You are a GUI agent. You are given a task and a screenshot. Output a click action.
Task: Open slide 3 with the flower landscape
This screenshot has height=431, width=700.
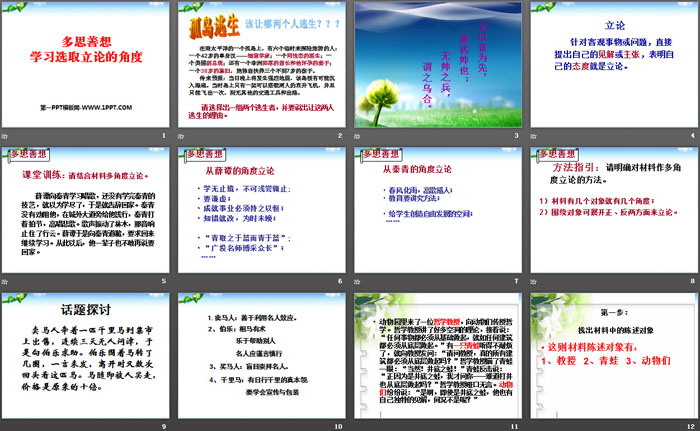coord(438,64)
